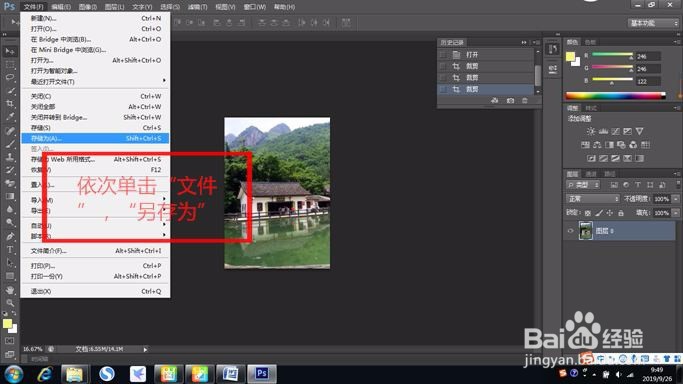Select the 图层 0 layer name
This screenshot has height=384, width=683.
604,231
